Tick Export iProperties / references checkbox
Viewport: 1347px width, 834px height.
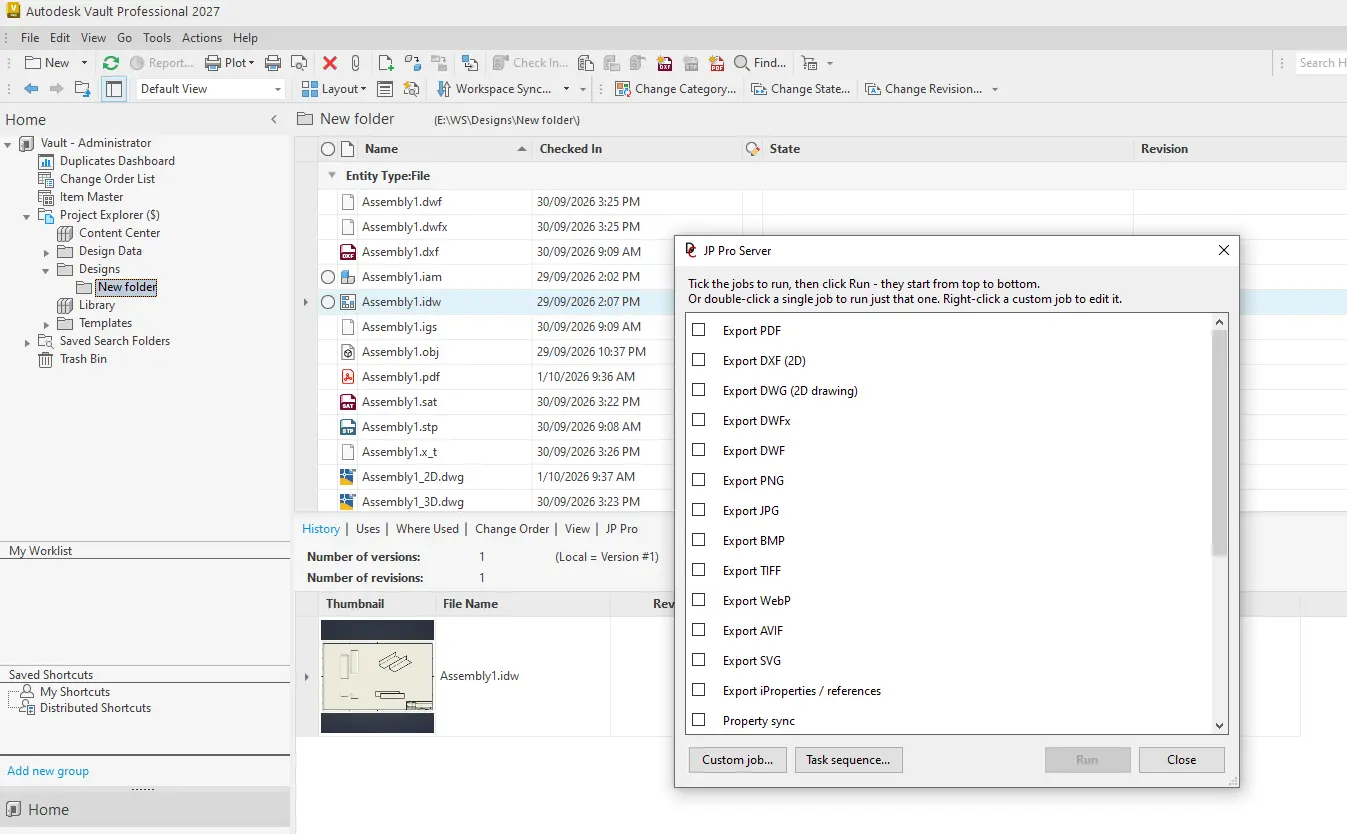[x=699, y=690]
